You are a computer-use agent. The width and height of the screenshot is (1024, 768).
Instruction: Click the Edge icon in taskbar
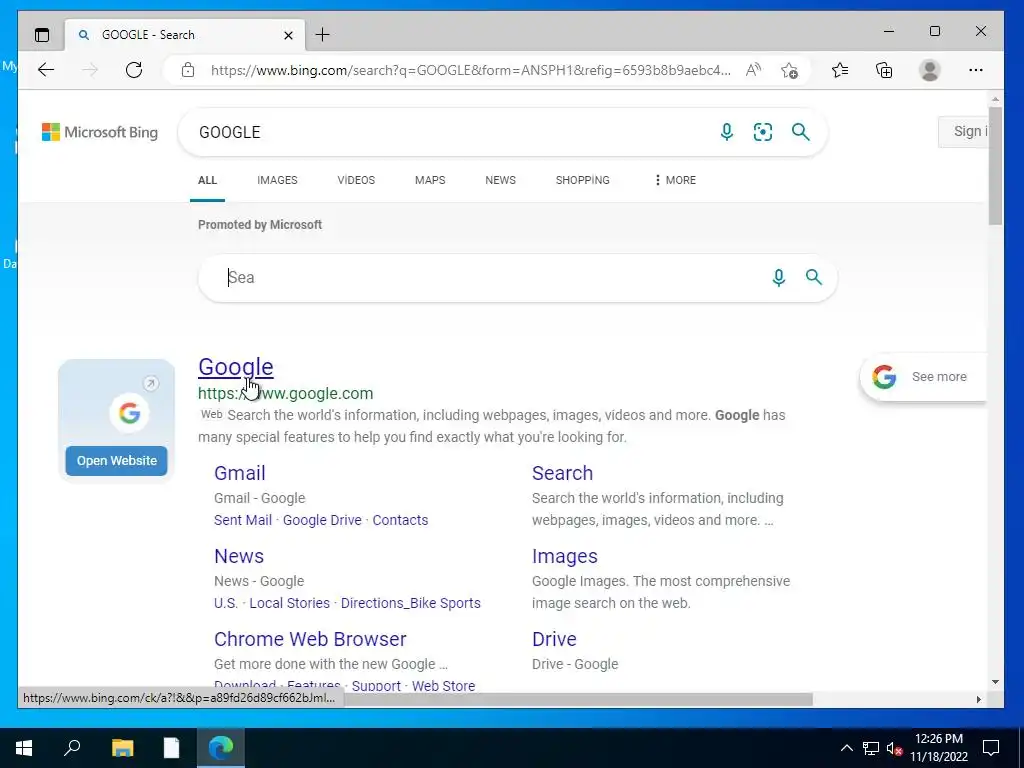pyautogui.click(x=221, y=748)
